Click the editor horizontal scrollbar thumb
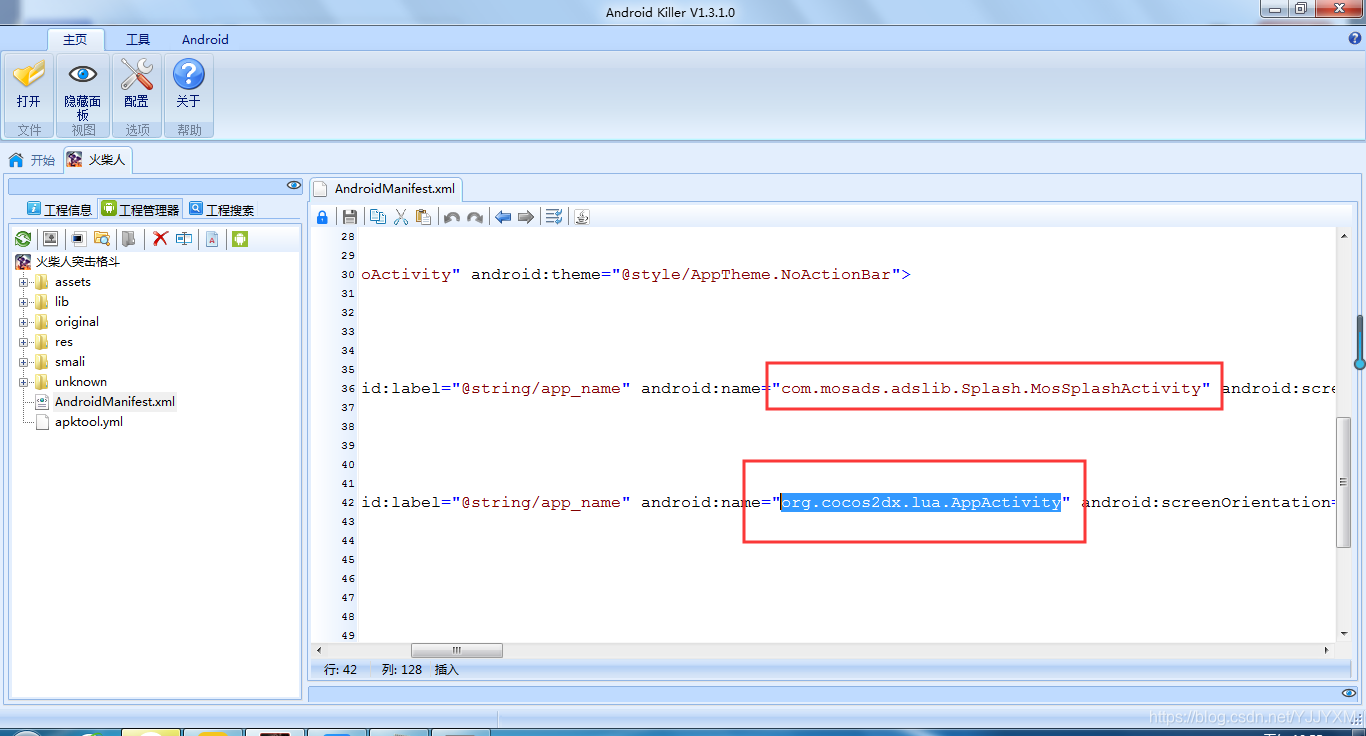 [457, 651]
